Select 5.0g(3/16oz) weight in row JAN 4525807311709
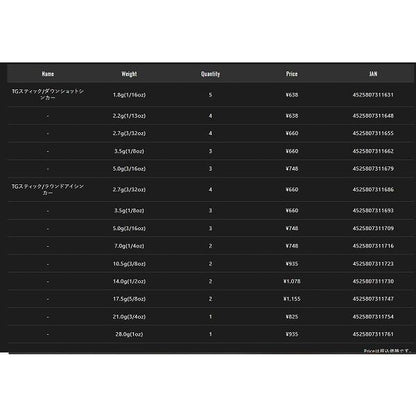 (129, 228)
